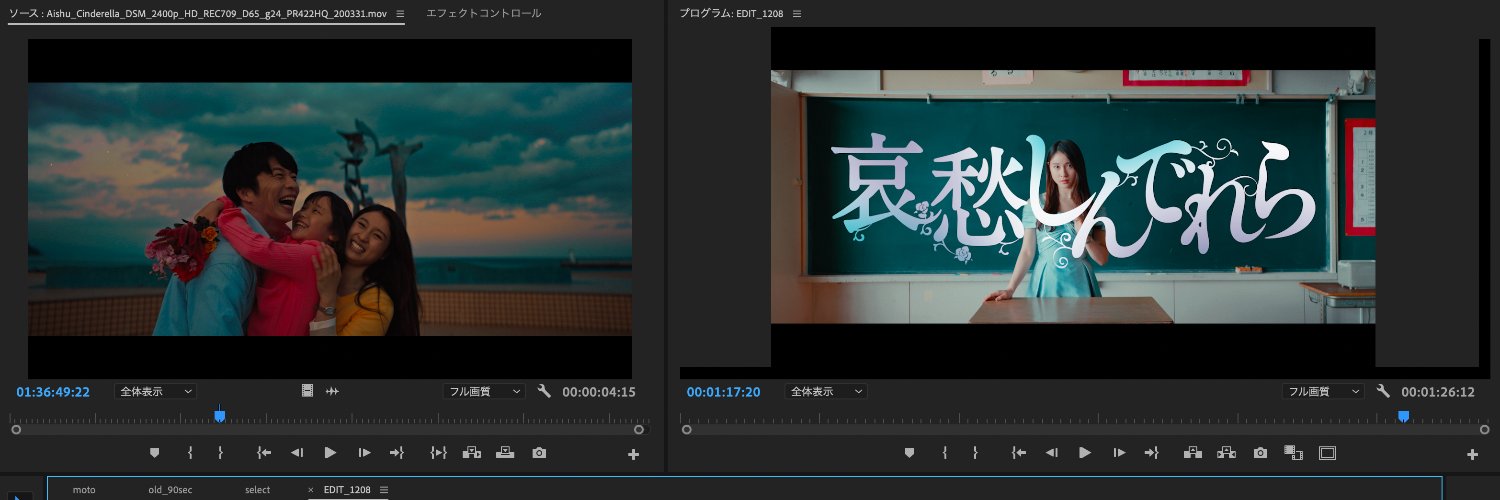Screen dimensions: 1500x500
Task: Click the Source monitor video preview
Action: click(330, 208)
